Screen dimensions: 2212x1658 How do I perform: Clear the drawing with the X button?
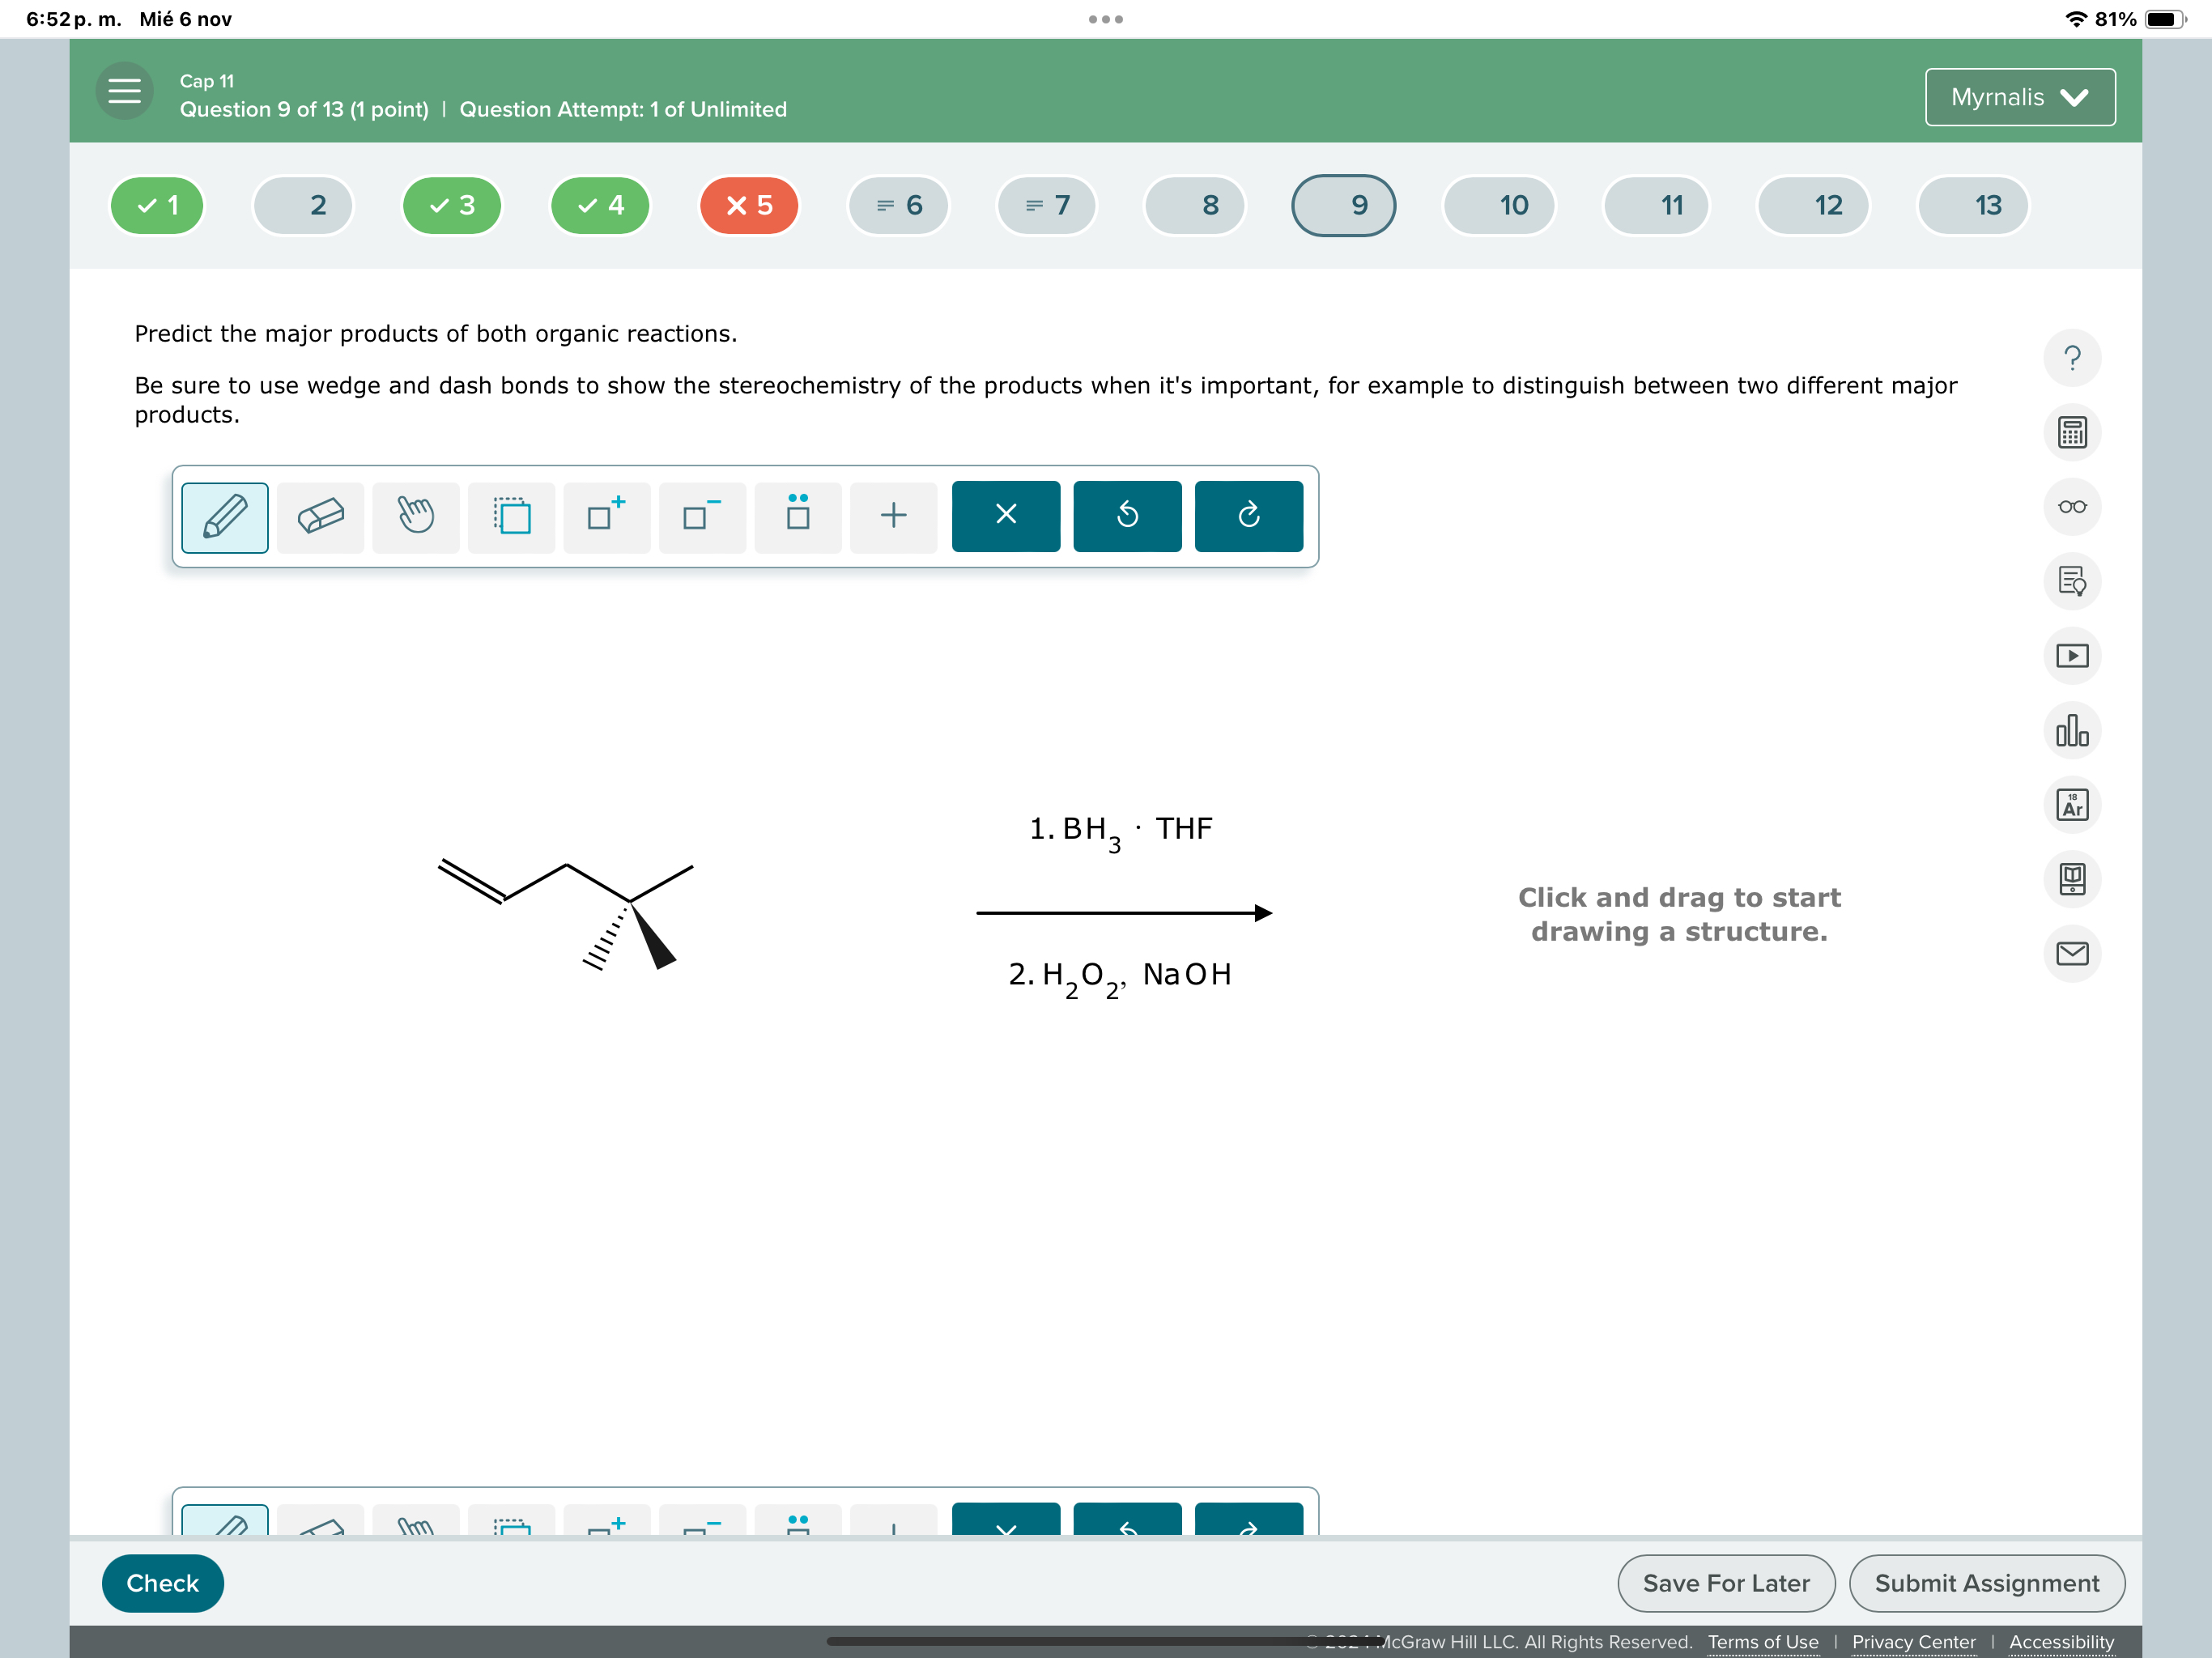pyautogui.click(x=1006, y=516)
